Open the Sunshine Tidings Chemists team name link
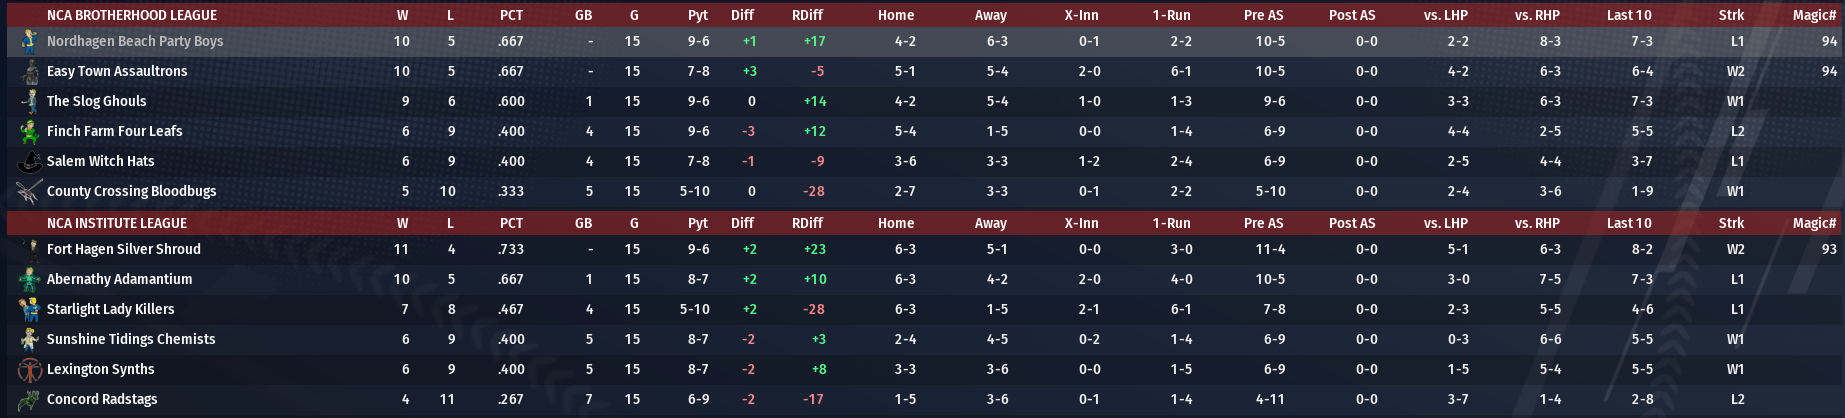 [x=131, y=340]
